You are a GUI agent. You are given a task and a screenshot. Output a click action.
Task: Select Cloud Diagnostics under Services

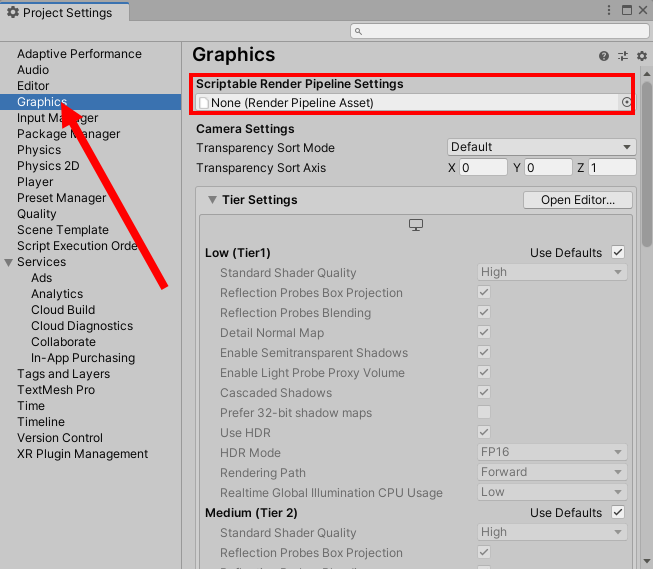point(82,326)
